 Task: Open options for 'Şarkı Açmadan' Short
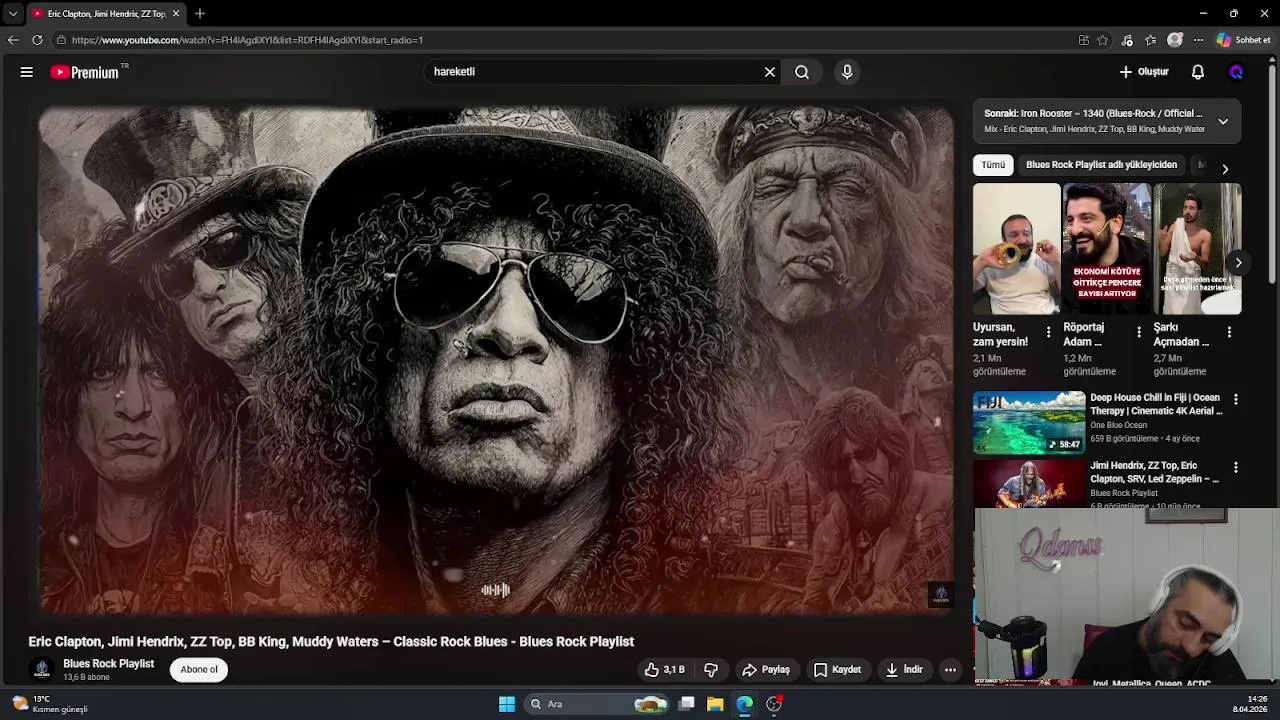coord(1229,332)
